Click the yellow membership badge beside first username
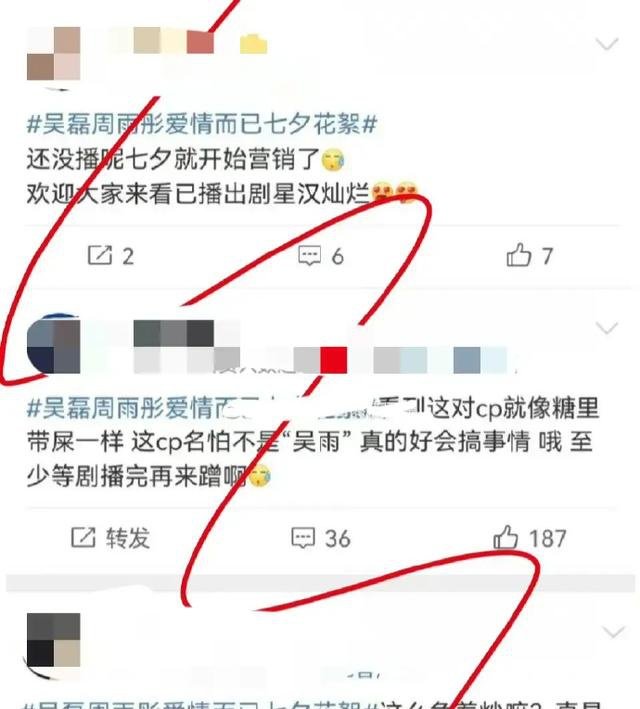The image size is (640, 709). (253, 43)
